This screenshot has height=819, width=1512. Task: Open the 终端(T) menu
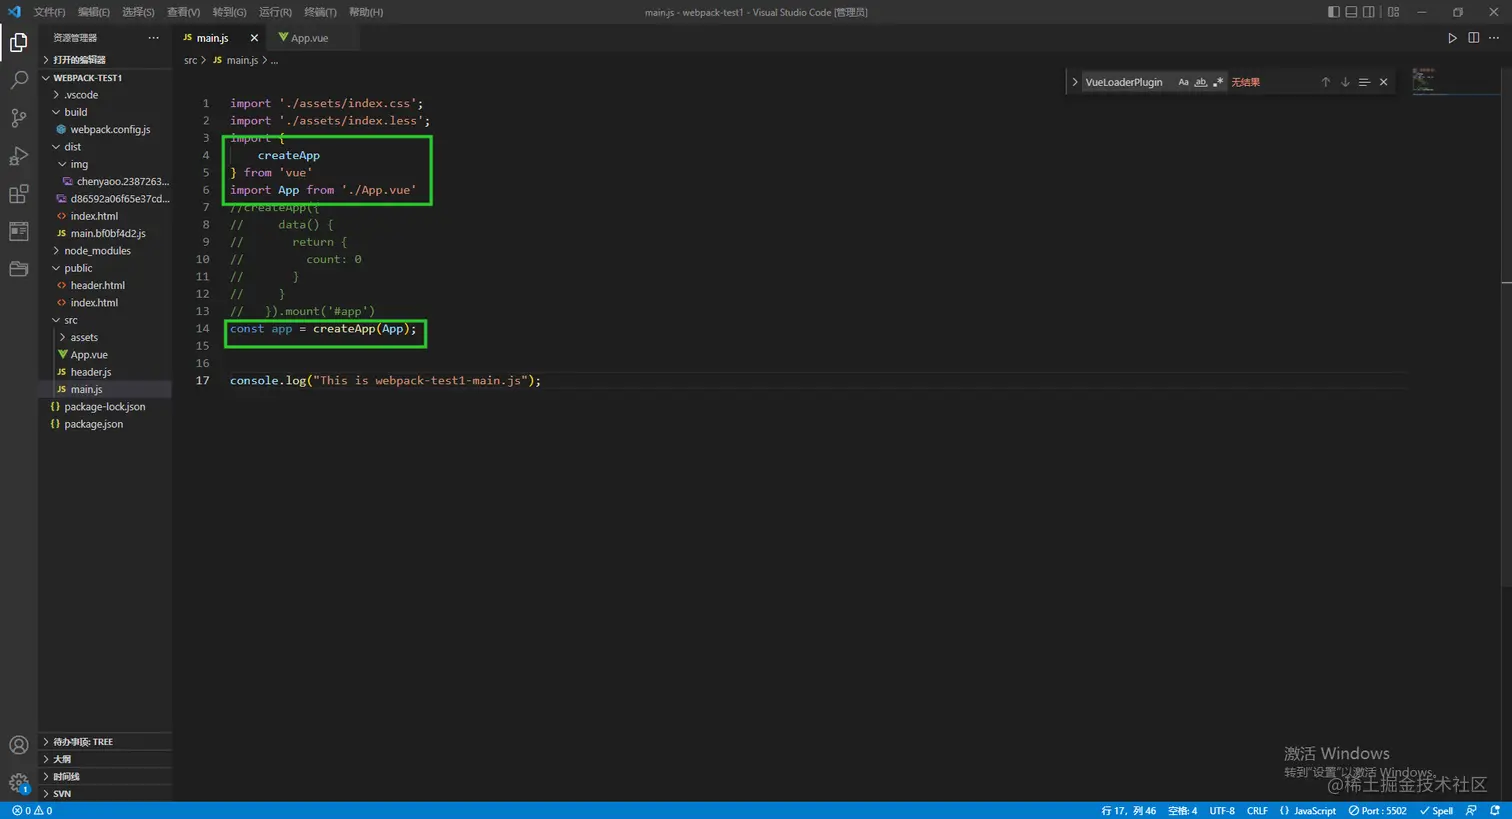pos(320,12)
